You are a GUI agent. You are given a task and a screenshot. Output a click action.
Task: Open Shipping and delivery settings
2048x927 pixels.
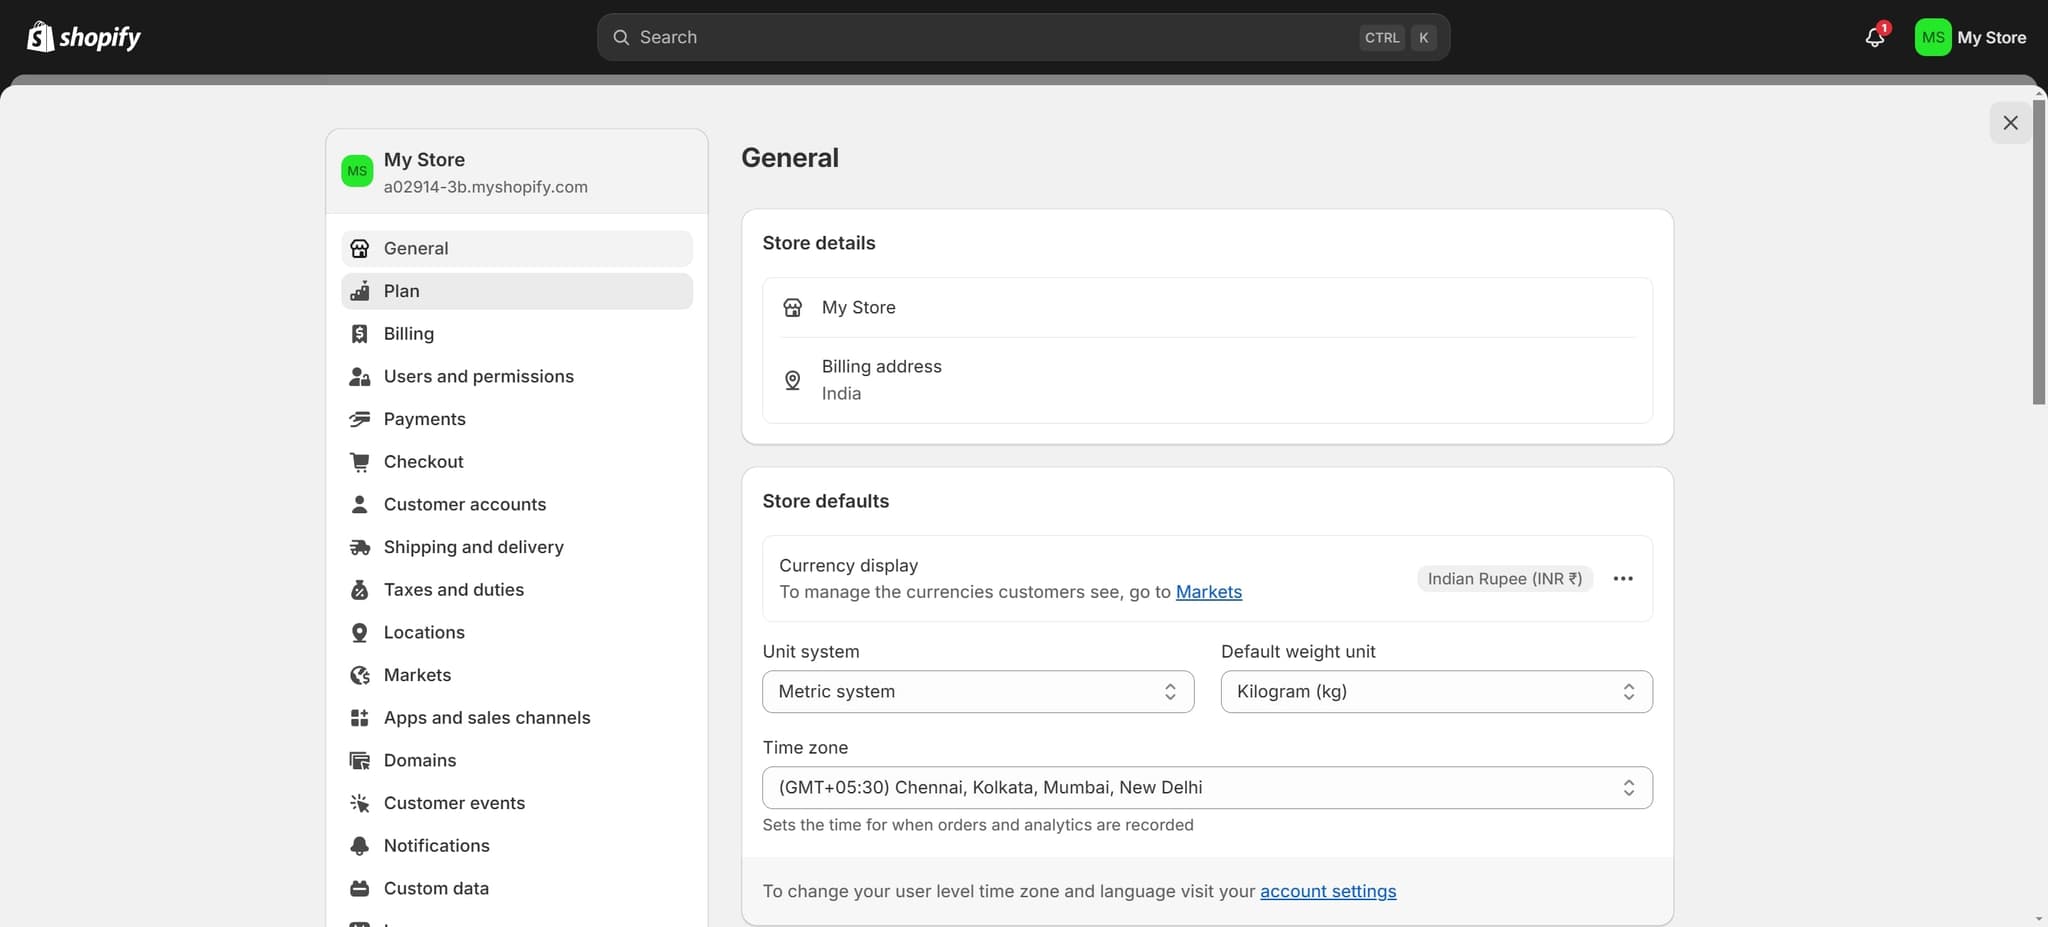473,547
